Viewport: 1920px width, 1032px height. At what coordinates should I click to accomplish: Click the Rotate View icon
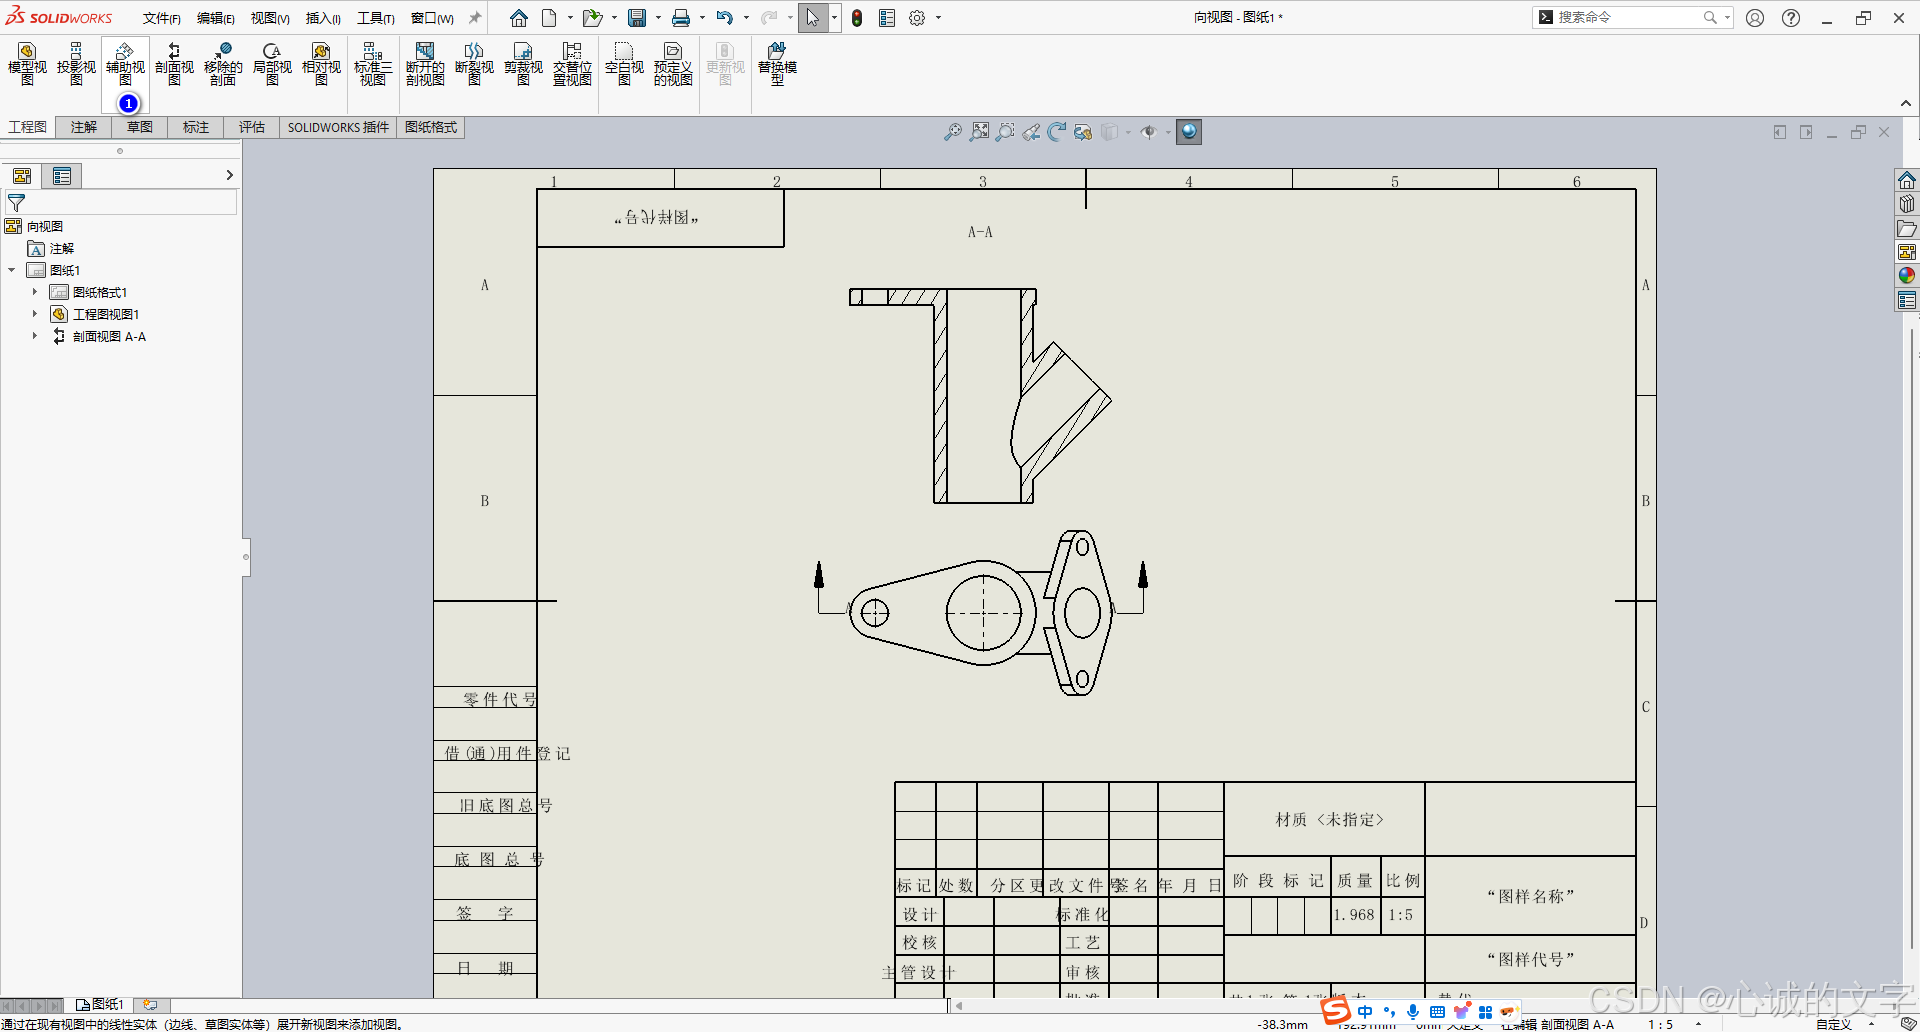pos(1057,132)
